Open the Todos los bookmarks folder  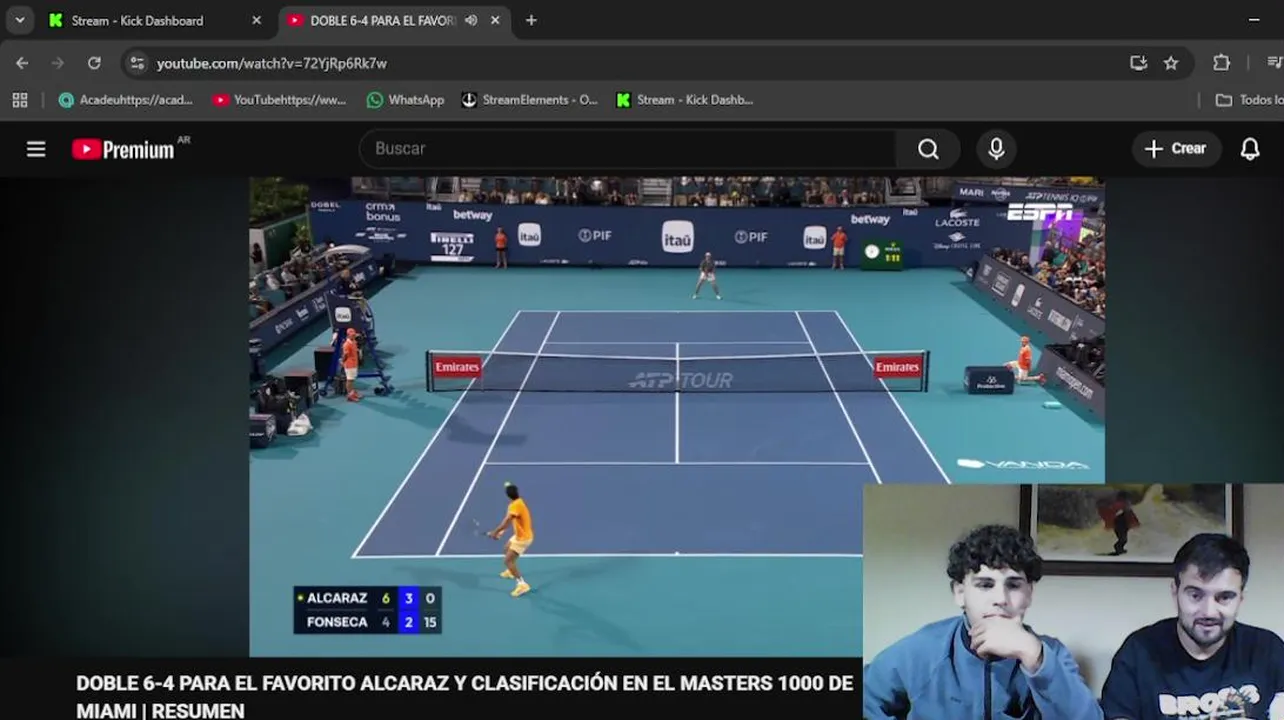pos(1248,100)
